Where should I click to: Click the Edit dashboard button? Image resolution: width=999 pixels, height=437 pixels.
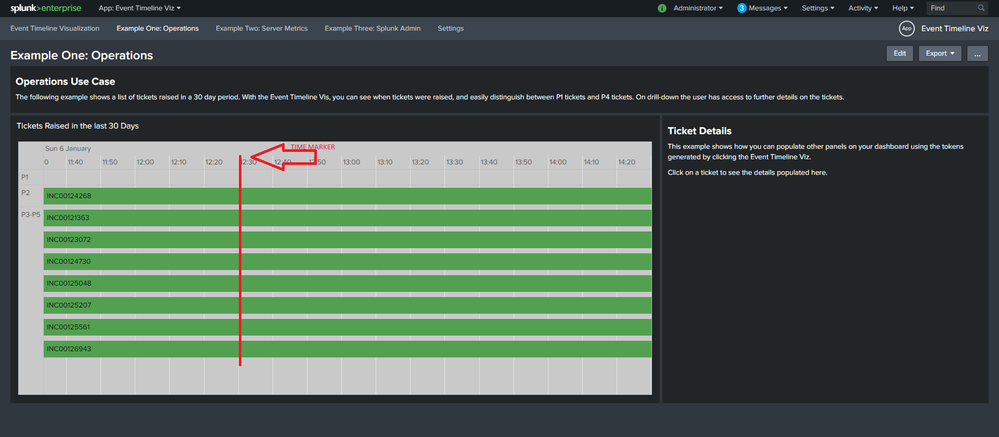coord(900,54)
